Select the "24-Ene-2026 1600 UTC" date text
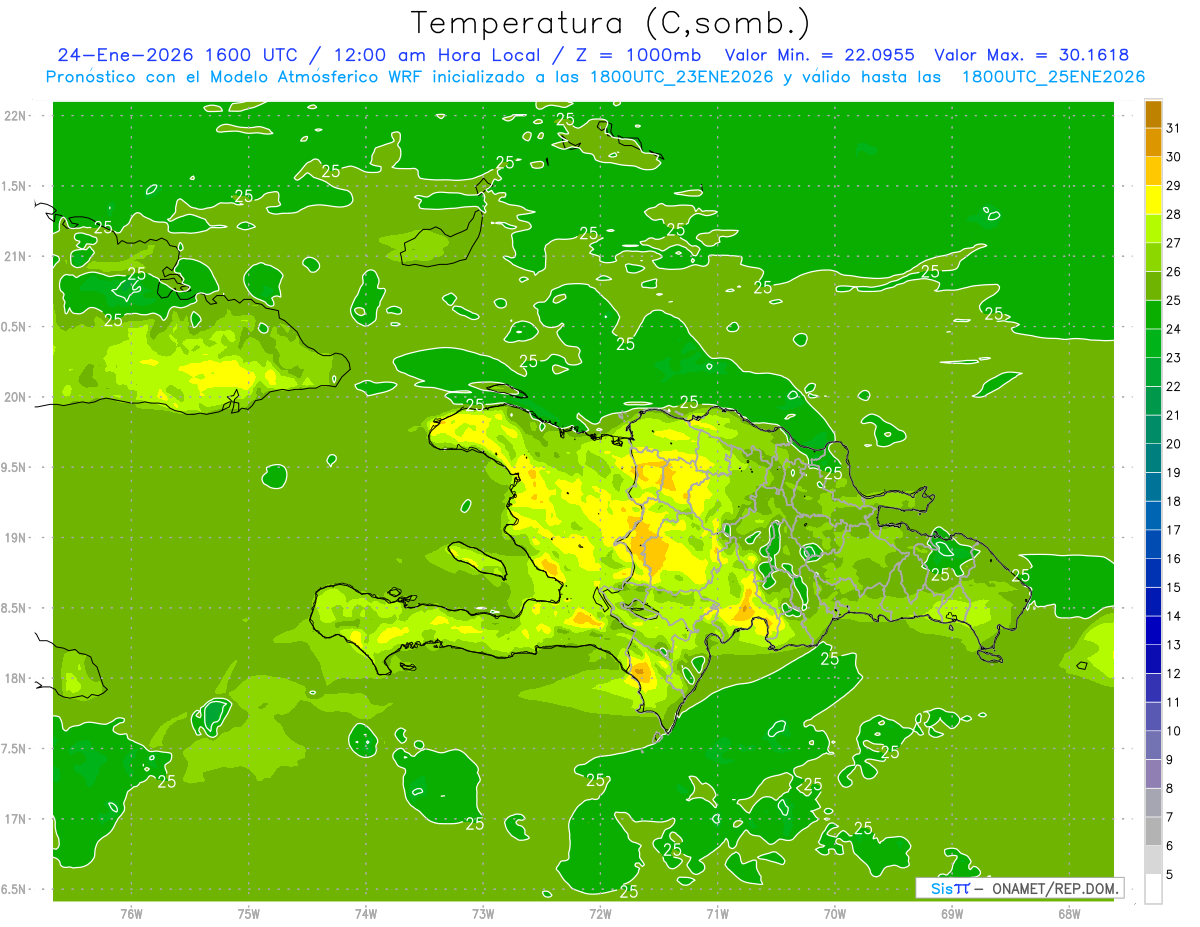1200x927 pixels. [x=180, y=55]
